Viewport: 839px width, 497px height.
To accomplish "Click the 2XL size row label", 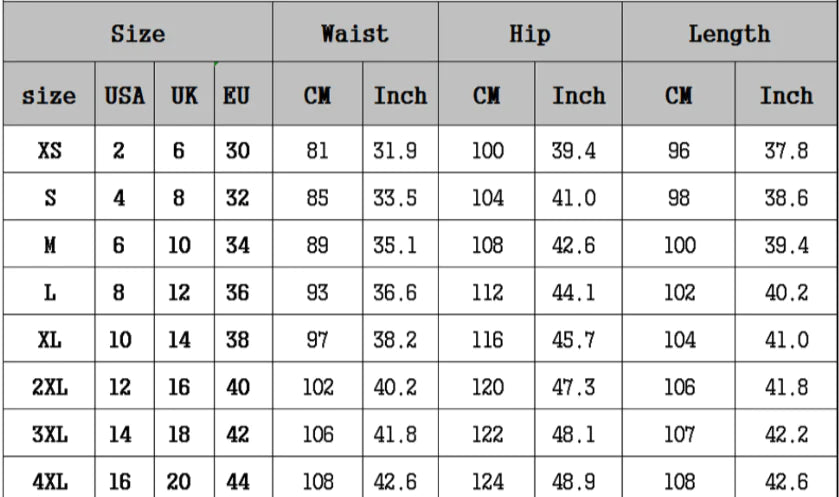I will [49, 387].
